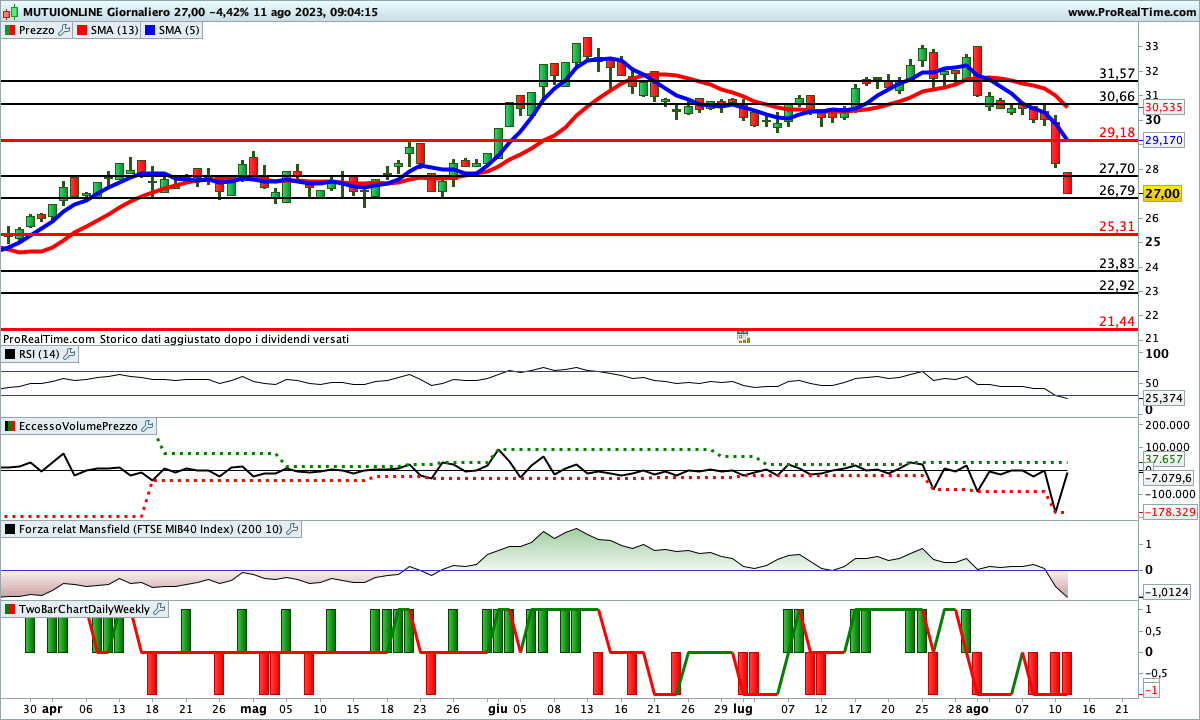Click the 29,18 red resistance level label
The width and height of the screenshot is (1200, 720).
click(1116, 132)
